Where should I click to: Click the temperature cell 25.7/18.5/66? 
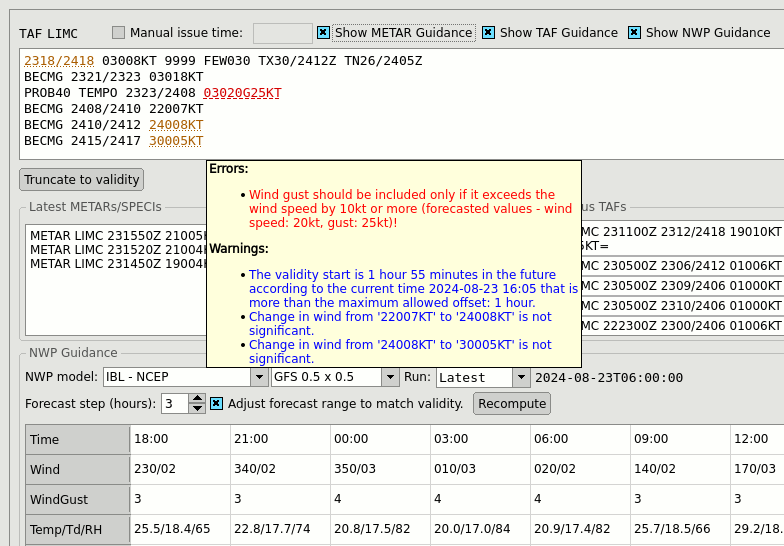tap(680, 529)
